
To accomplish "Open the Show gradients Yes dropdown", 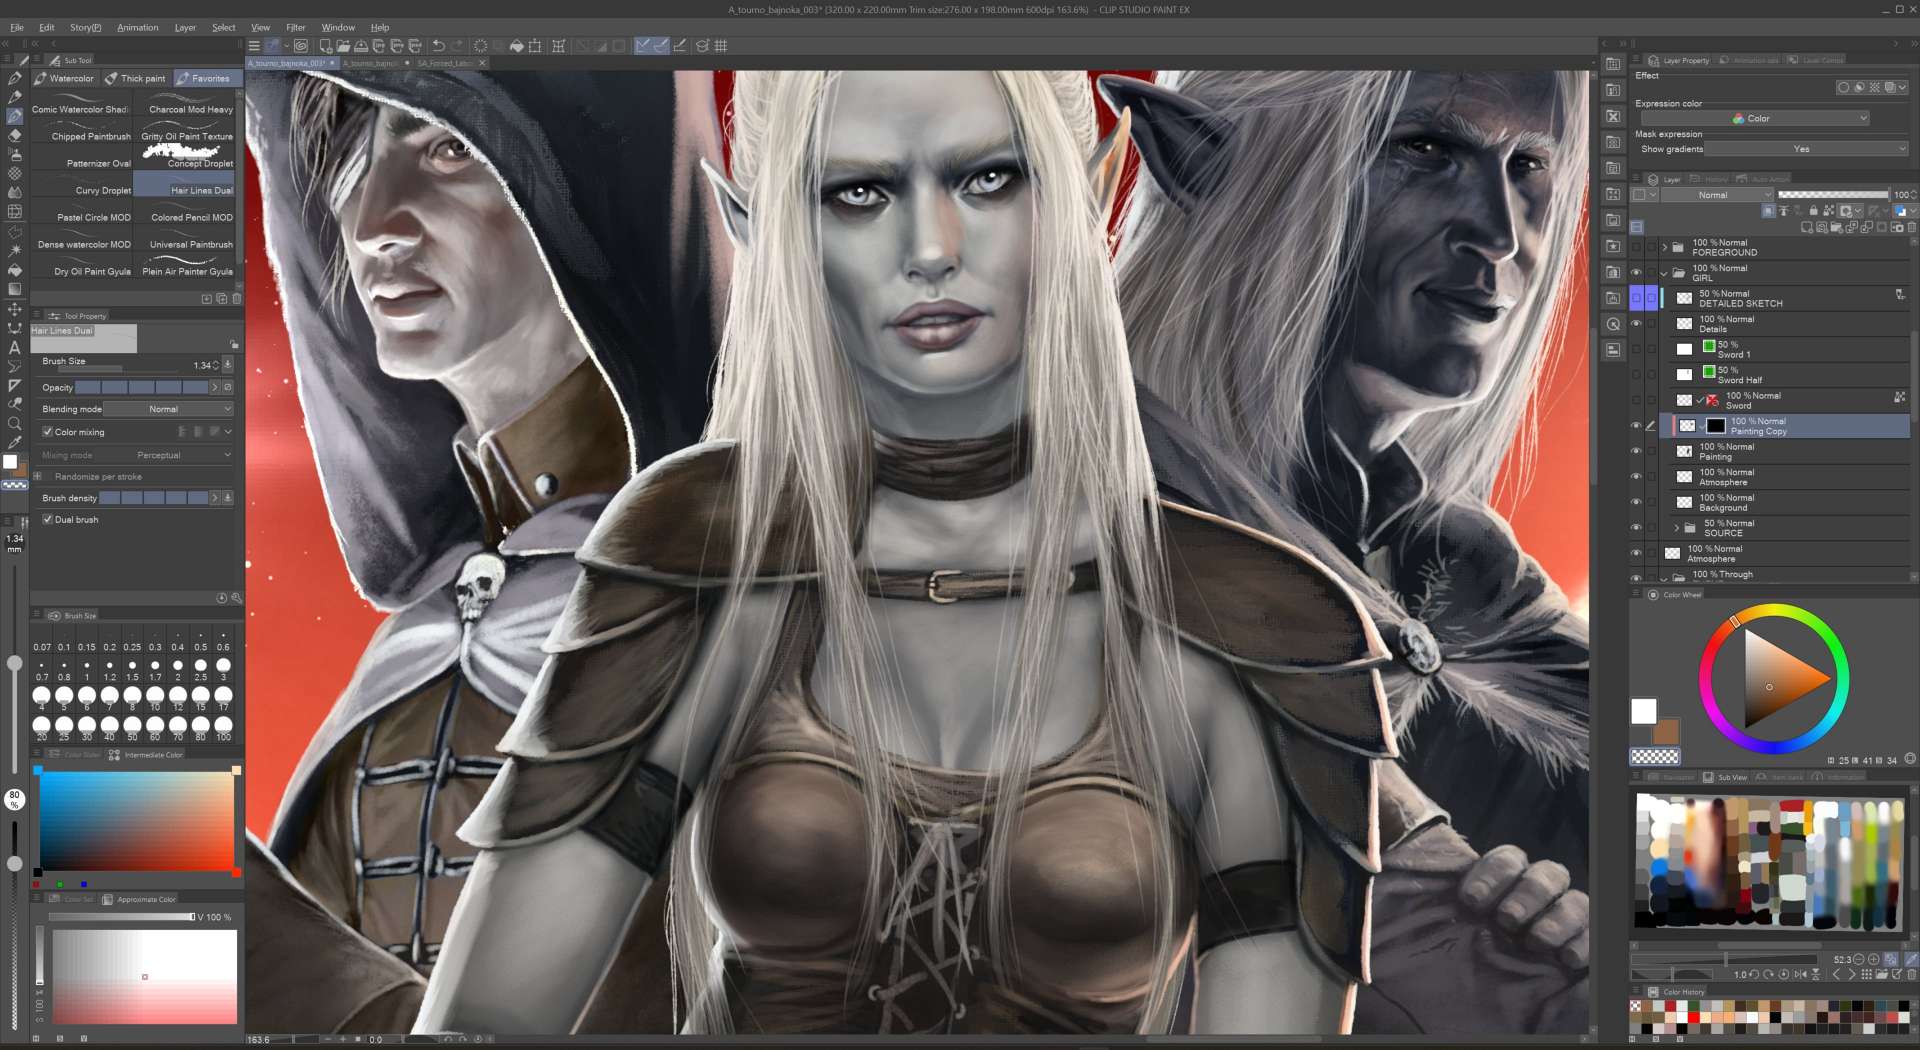I will click(x=1806, y=149).
